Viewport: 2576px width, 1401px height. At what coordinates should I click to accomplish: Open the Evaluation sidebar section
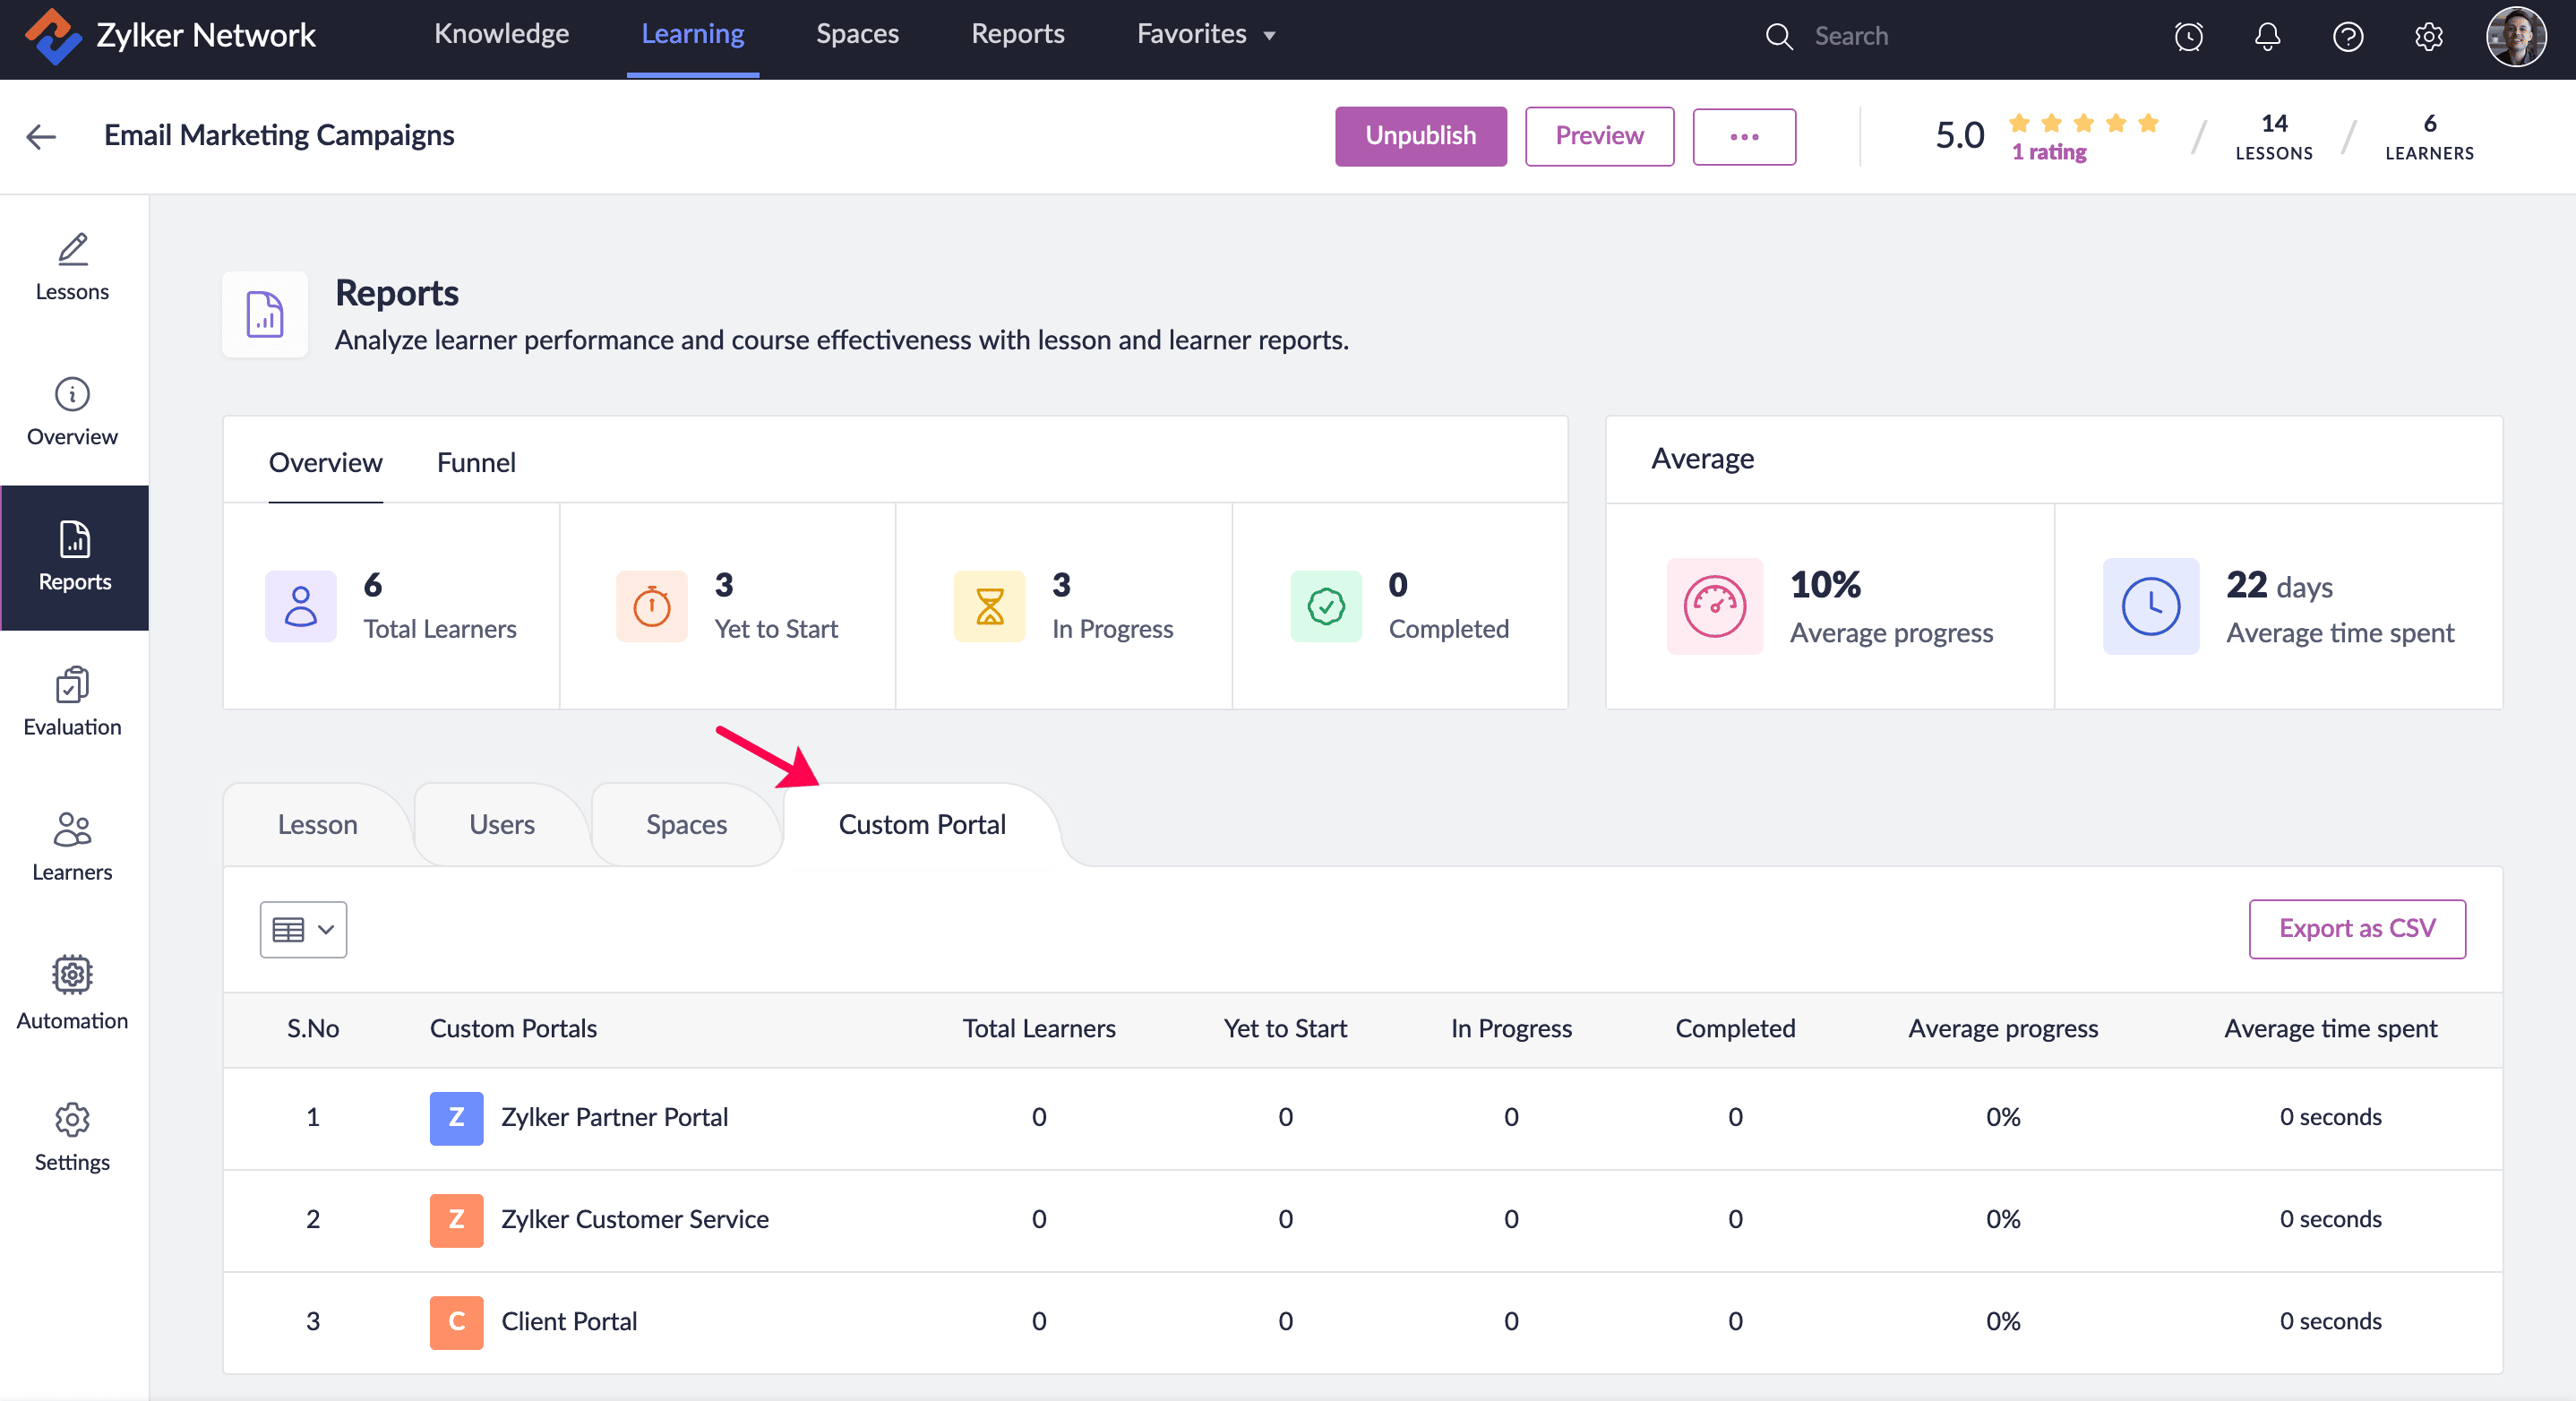tap(72, 701)
